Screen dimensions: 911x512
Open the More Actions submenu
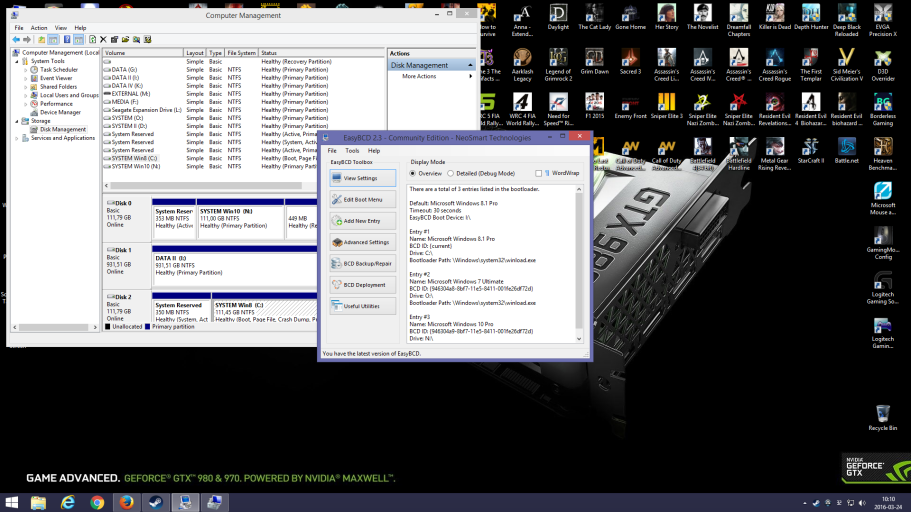(431, 76)
